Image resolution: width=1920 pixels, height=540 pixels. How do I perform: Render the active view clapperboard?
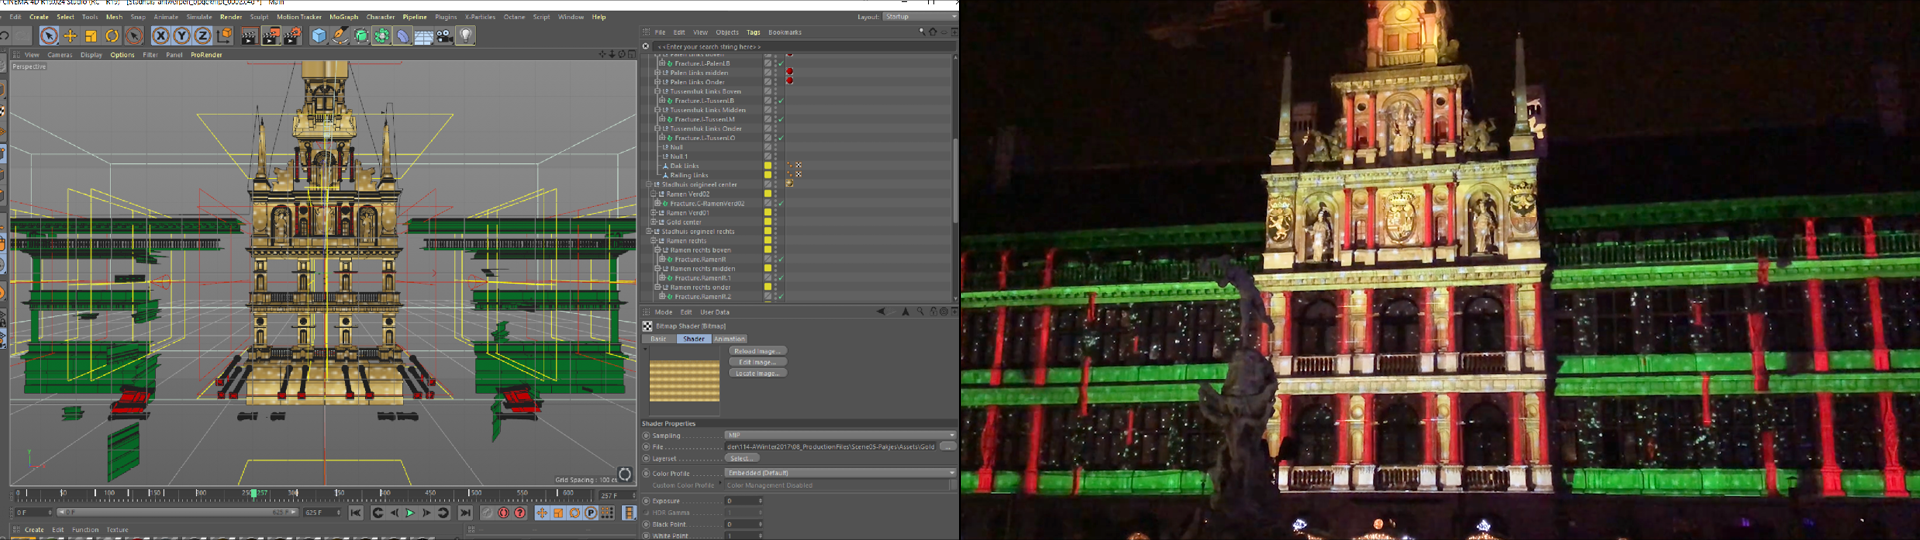point(249,35)
